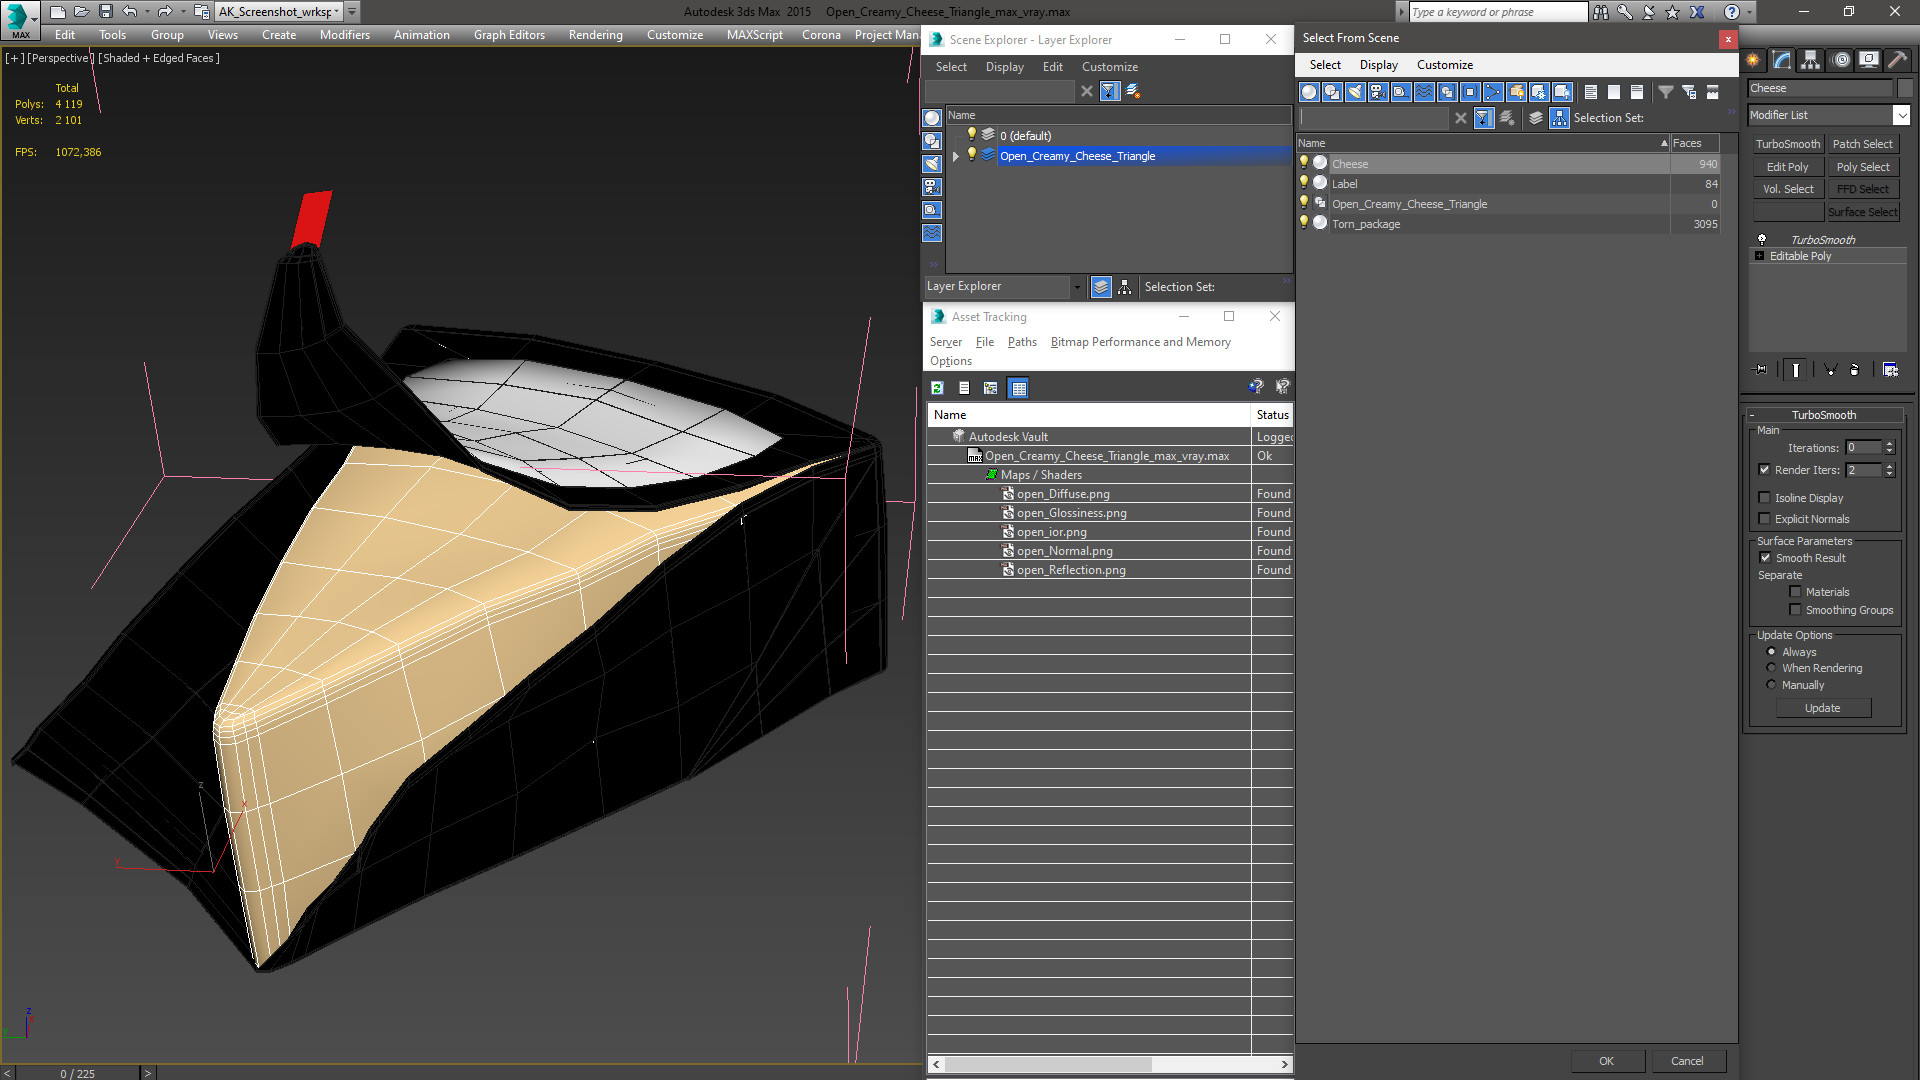Toggle space warps filter in Select From Scene
The width and height of the screenshot is (1920, 1080).
tap(1424, 92)
